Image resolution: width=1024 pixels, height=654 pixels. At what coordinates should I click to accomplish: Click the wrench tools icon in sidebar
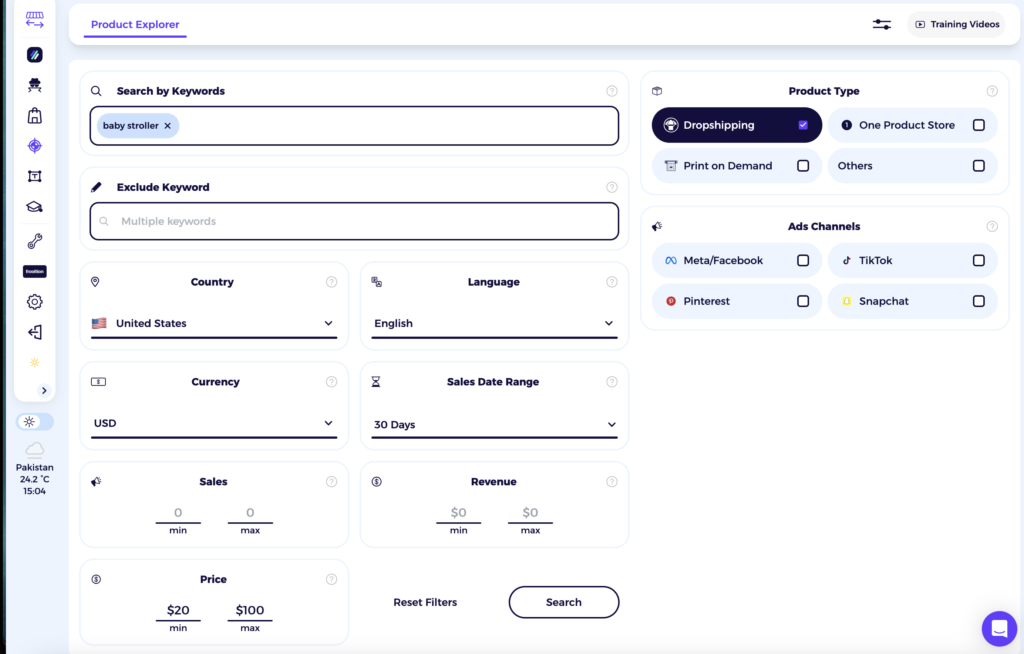[35, 240]
